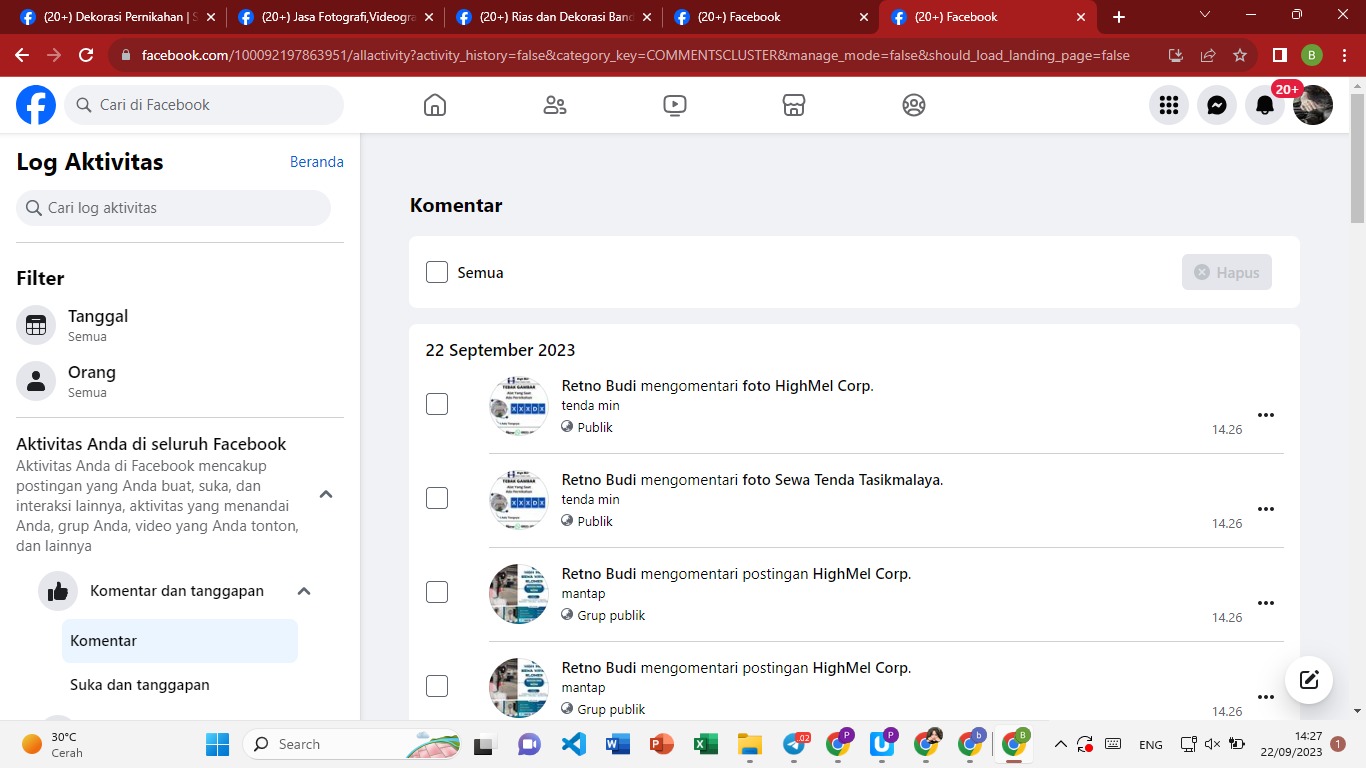Screen dimensions: 1366x768
Task: Collapse the Komentar dan tanggapan group
Action: [304, 591]
